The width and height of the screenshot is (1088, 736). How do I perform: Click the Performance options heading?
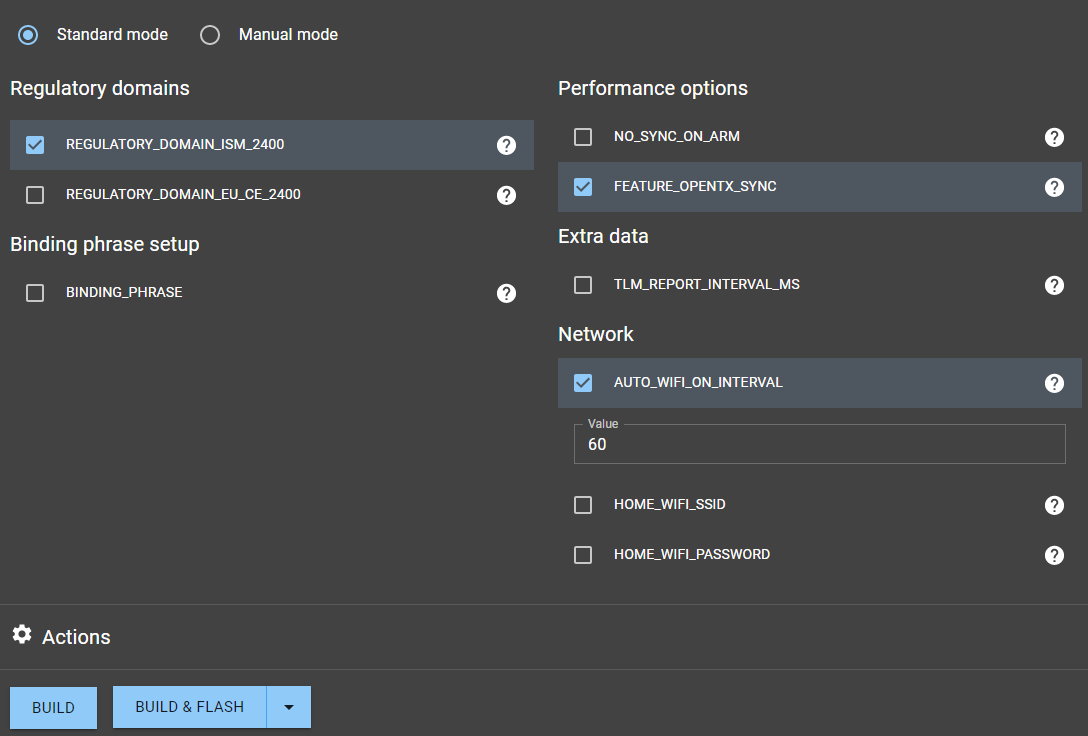653,88
